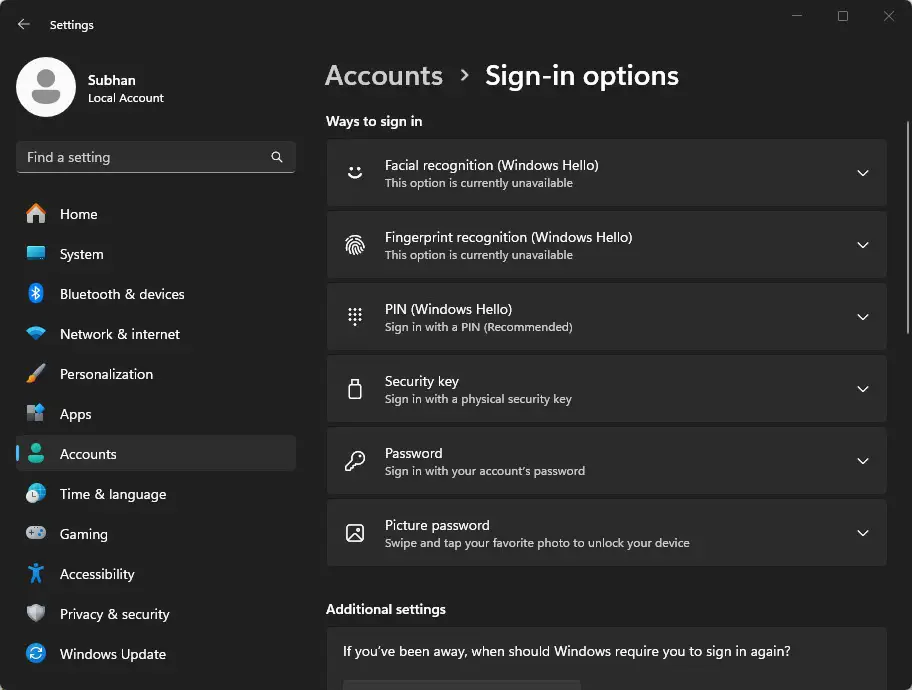The width and height of the screenshot is (912, 690).
Task: Expand the PIN (Windows Hello) chevron
Action: [x=863, y=317]
